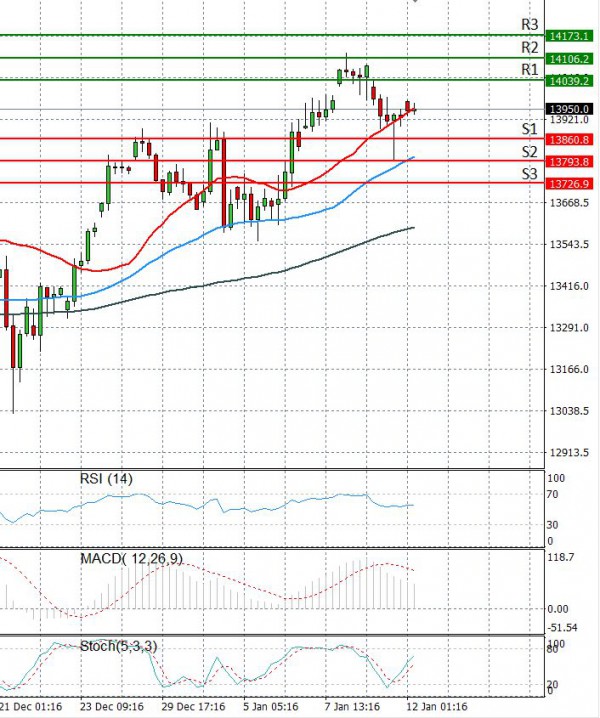
Task: Click the RSI scale level 70
Action: [553, 495]
